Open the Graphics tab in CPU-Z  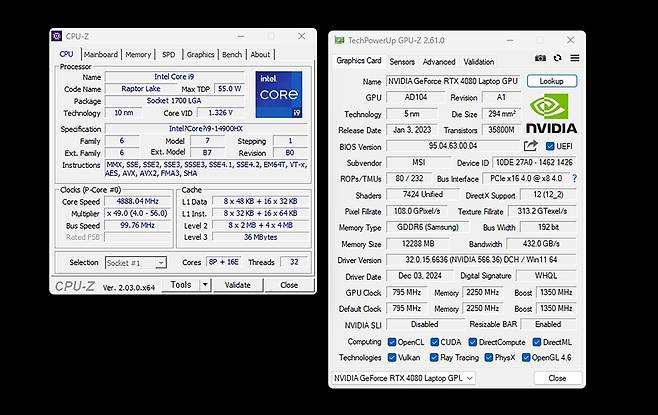[x=200, y=55]
